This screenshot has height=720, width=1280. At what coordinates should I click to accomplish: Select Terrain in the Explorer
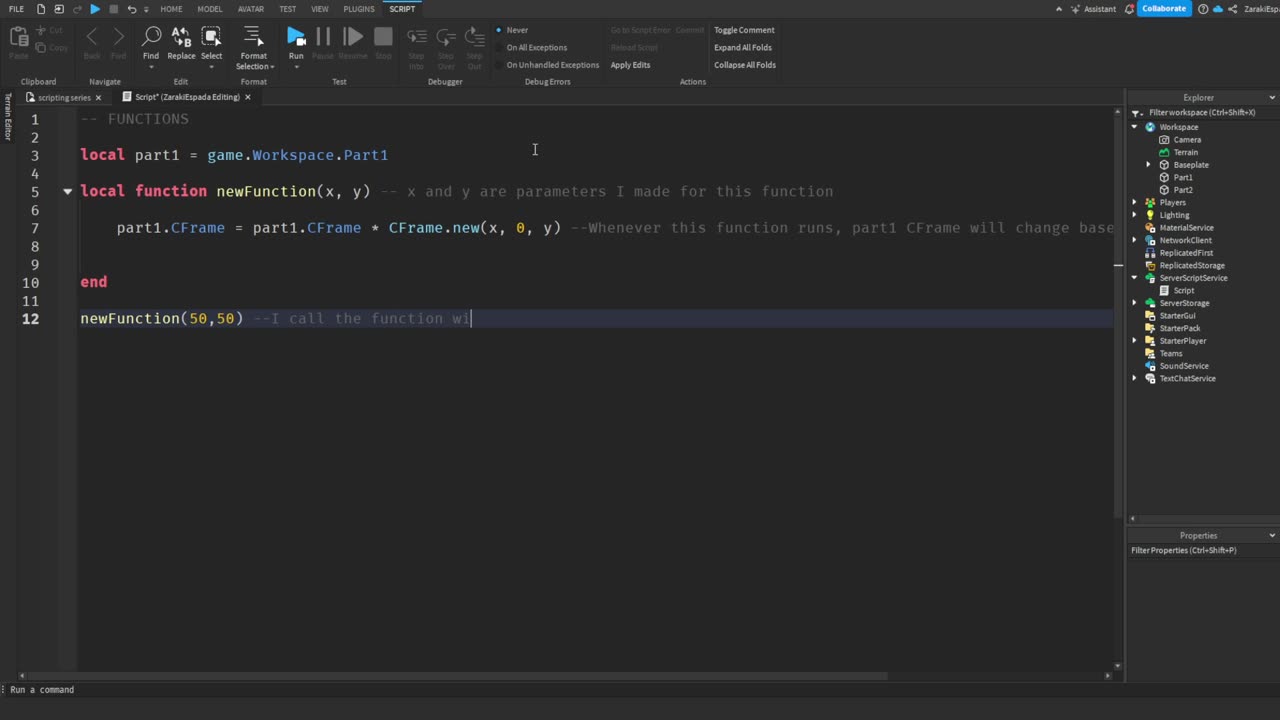pos(1186,152)
